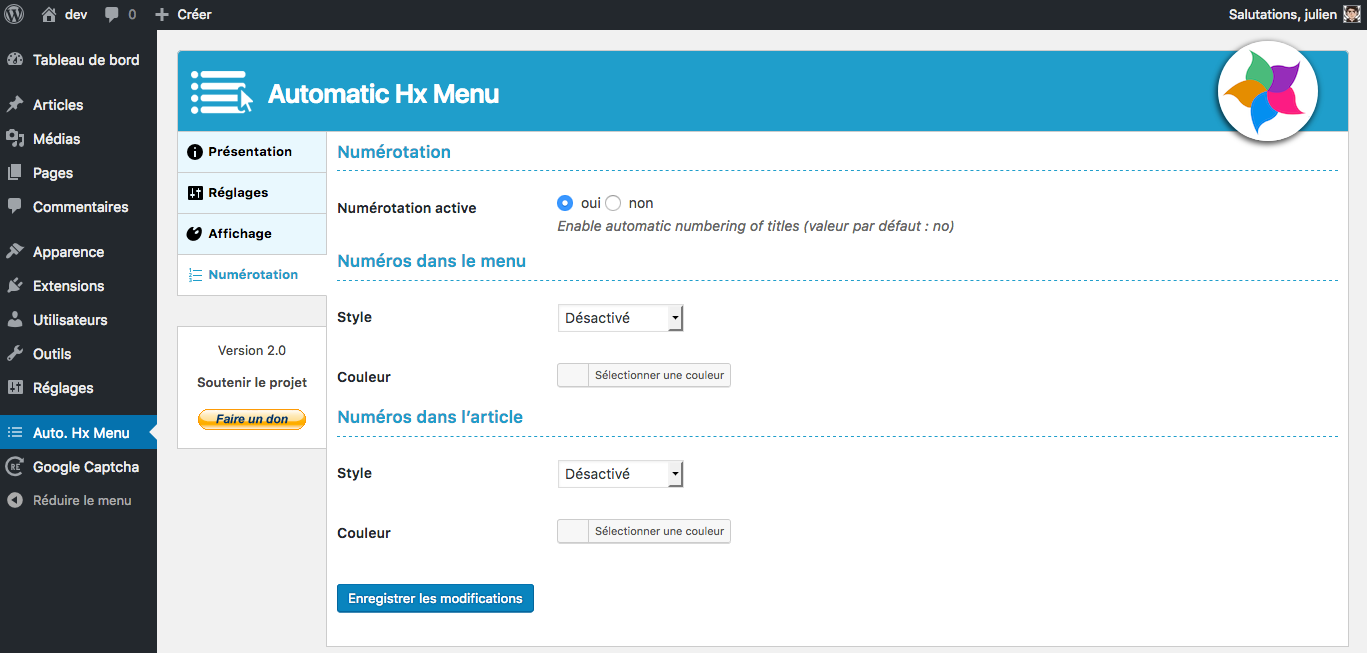The width and height of the screenshot is (1367, 653).
Task: Click julien's avatar in the admin bar
Action: tap(1351, 15)
